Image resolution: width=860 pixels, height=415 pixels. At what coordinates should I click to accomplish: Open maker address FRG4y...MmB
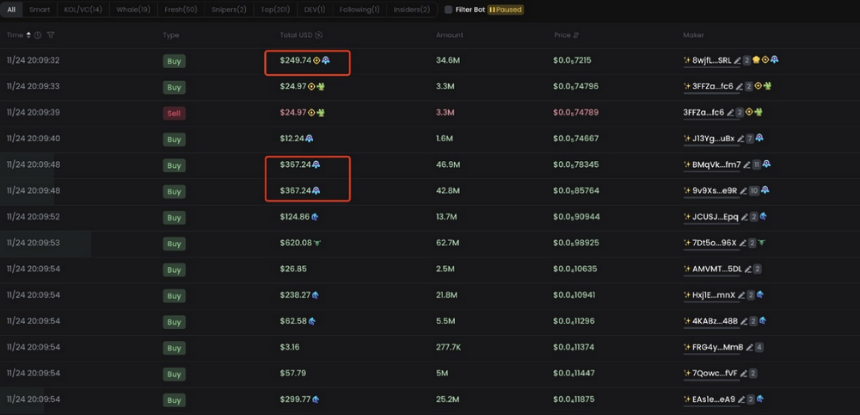(718, 347)
